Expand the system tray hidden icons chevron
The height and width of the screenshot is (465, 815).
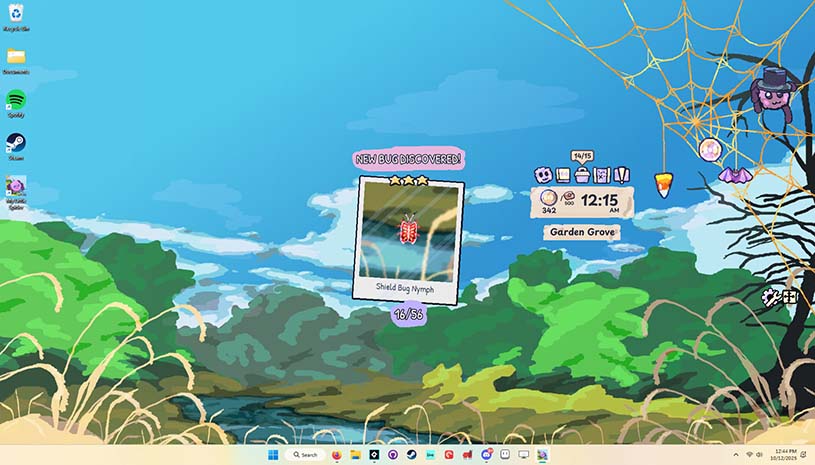point(736,455)
